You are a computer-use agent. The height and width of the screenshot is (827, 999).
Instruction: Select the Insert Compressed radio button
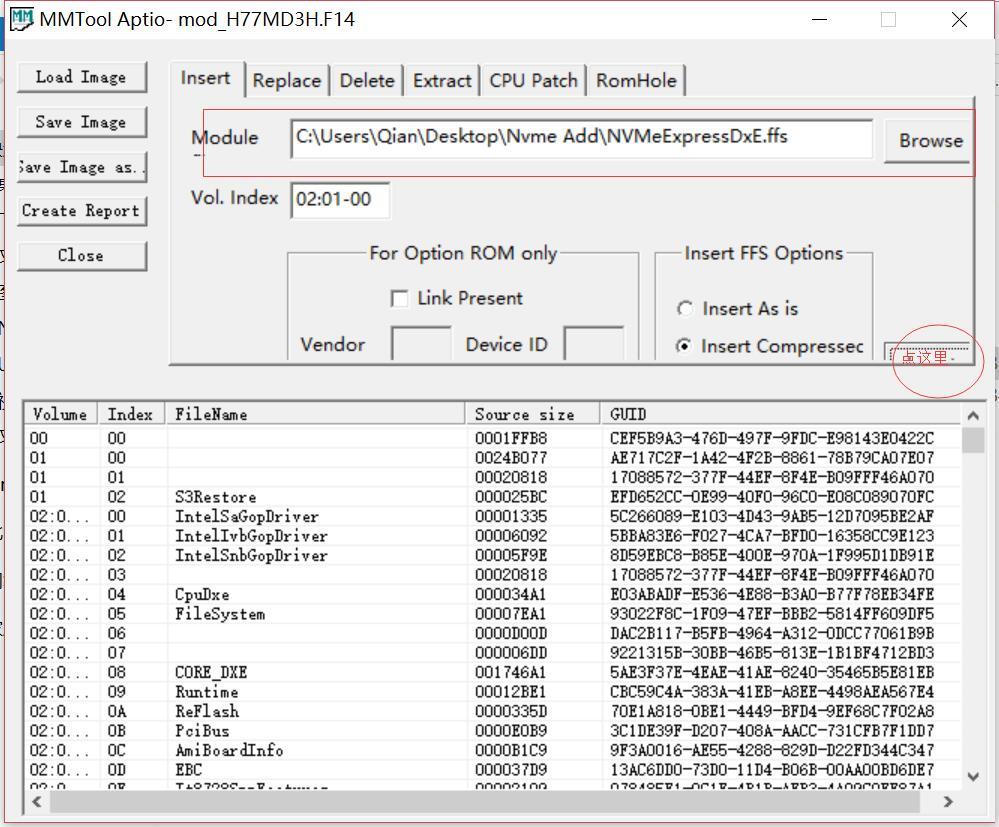pyautogui.click(x=685, y=346)
